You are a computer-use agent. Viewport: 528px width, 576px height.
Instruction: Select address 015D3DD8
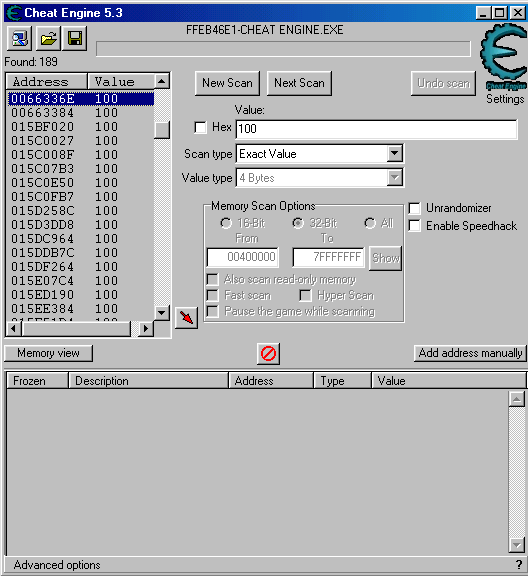coord(80,225)
